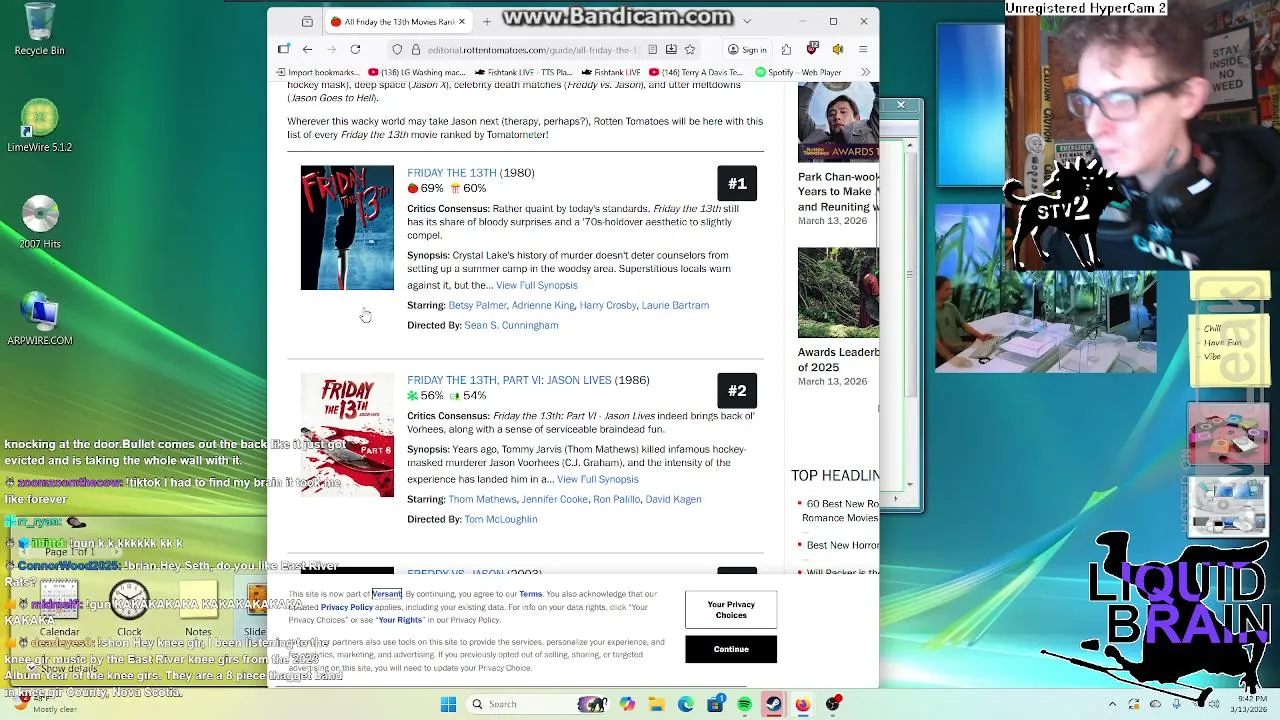The width and height of the screenshot is (1280, 720).
Task: Click the rottentomatoes URL address bar
Action: [x=532, y=49]
